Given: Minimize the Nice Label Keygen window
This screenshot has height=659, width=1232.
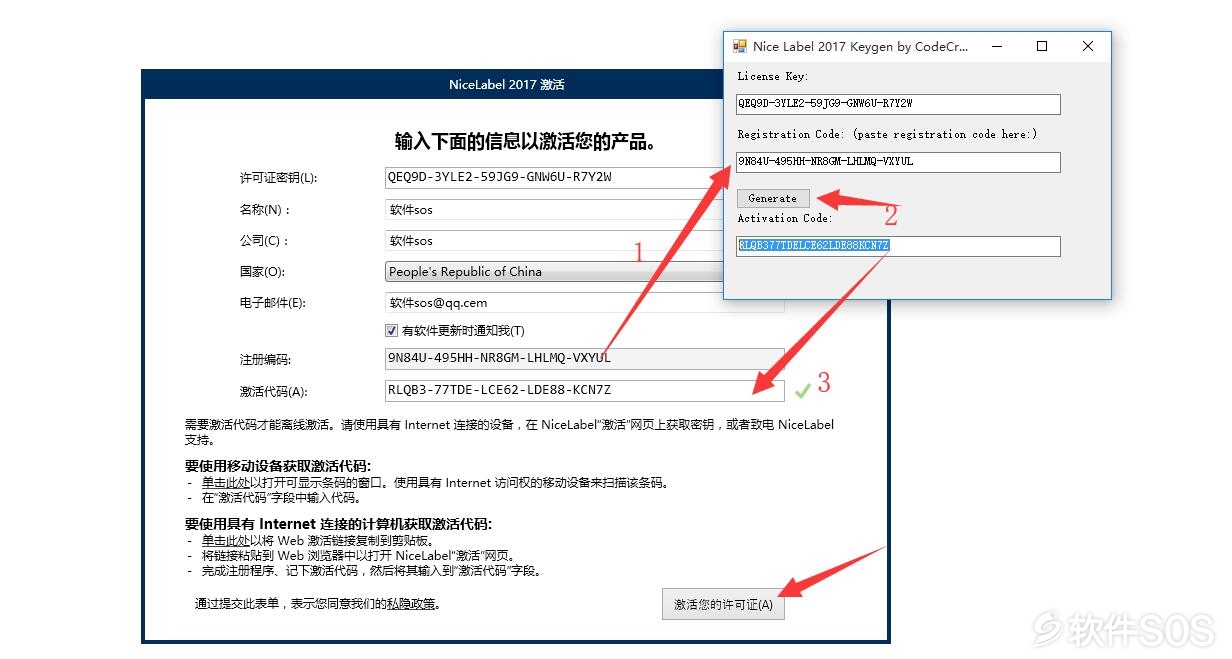Looking at the screenshot, I should [x=996, y=46].
